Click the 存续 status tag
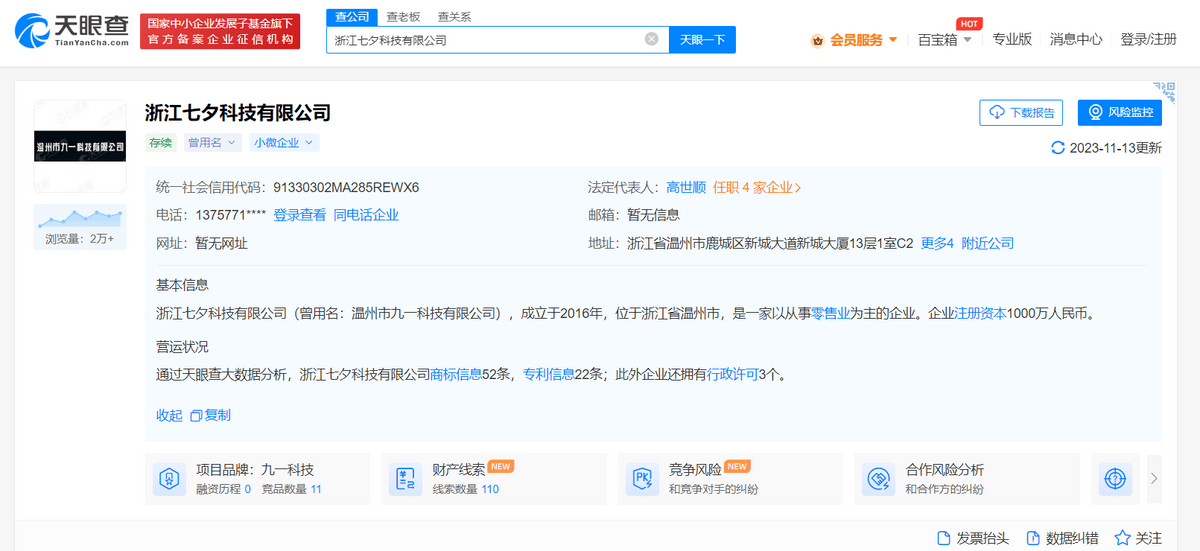This screenshot has height=551, width=1200. [161, 143]
